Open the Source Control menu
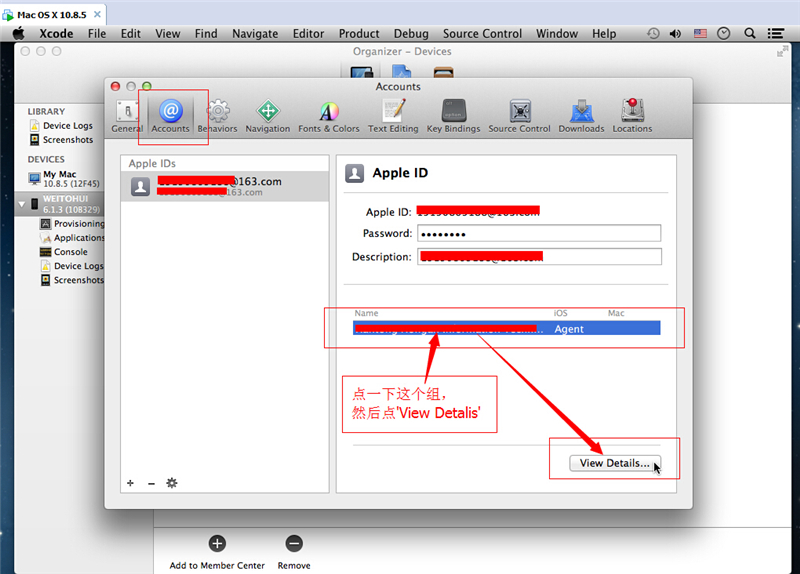The width and height of the screenshot is (800, 574). click(x=482, y=34)
